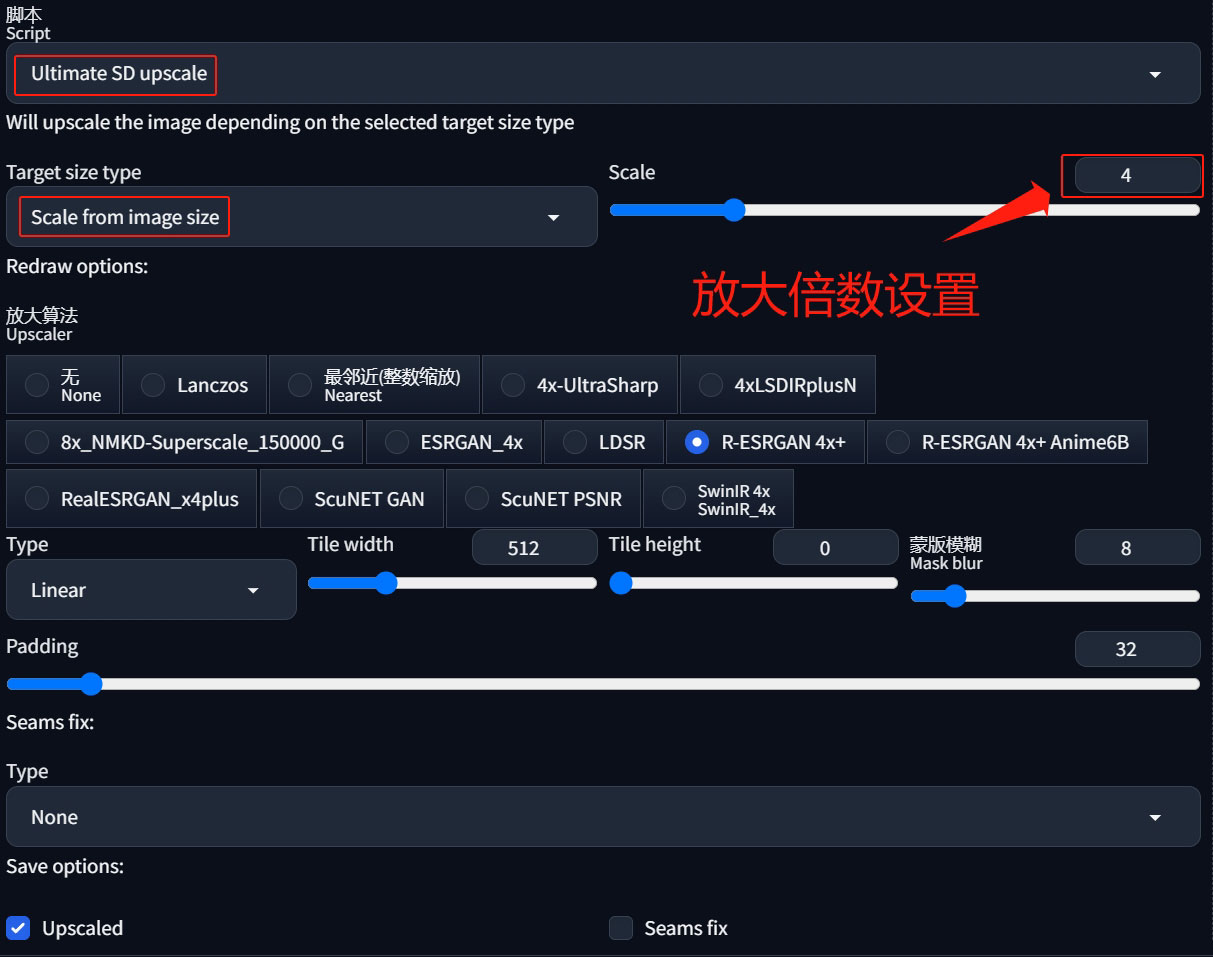Choose the LDSR upscaler
This screenshot has height=957, width=1213.
point(604,441)
